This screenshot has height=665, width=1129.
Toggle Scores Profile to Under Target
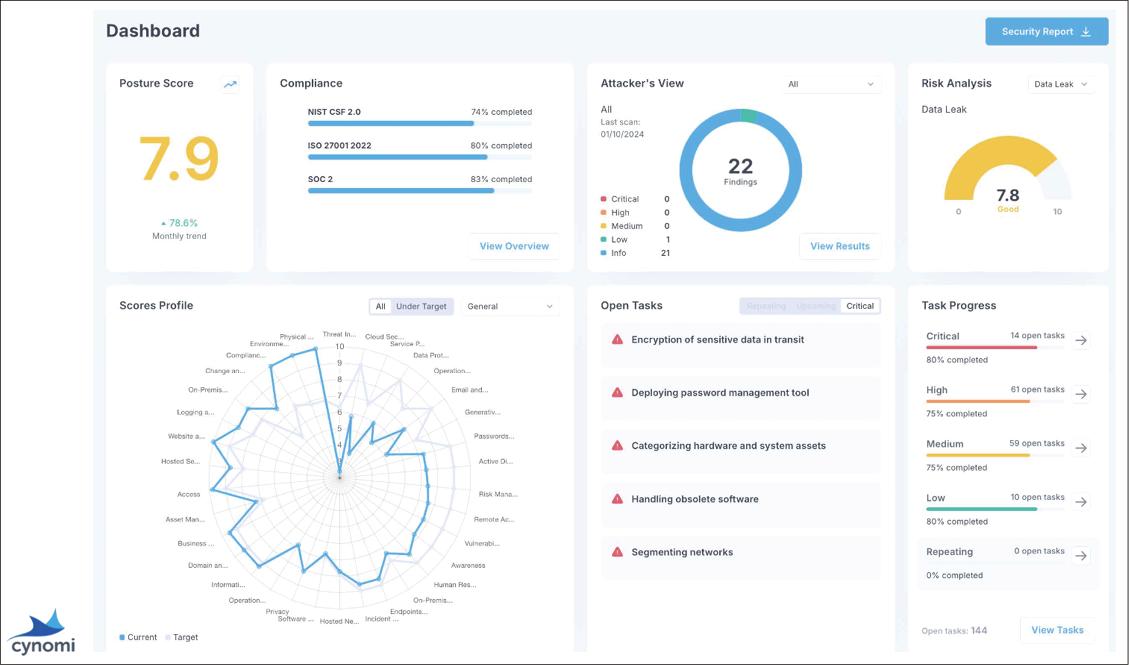[x=422, y=307]
